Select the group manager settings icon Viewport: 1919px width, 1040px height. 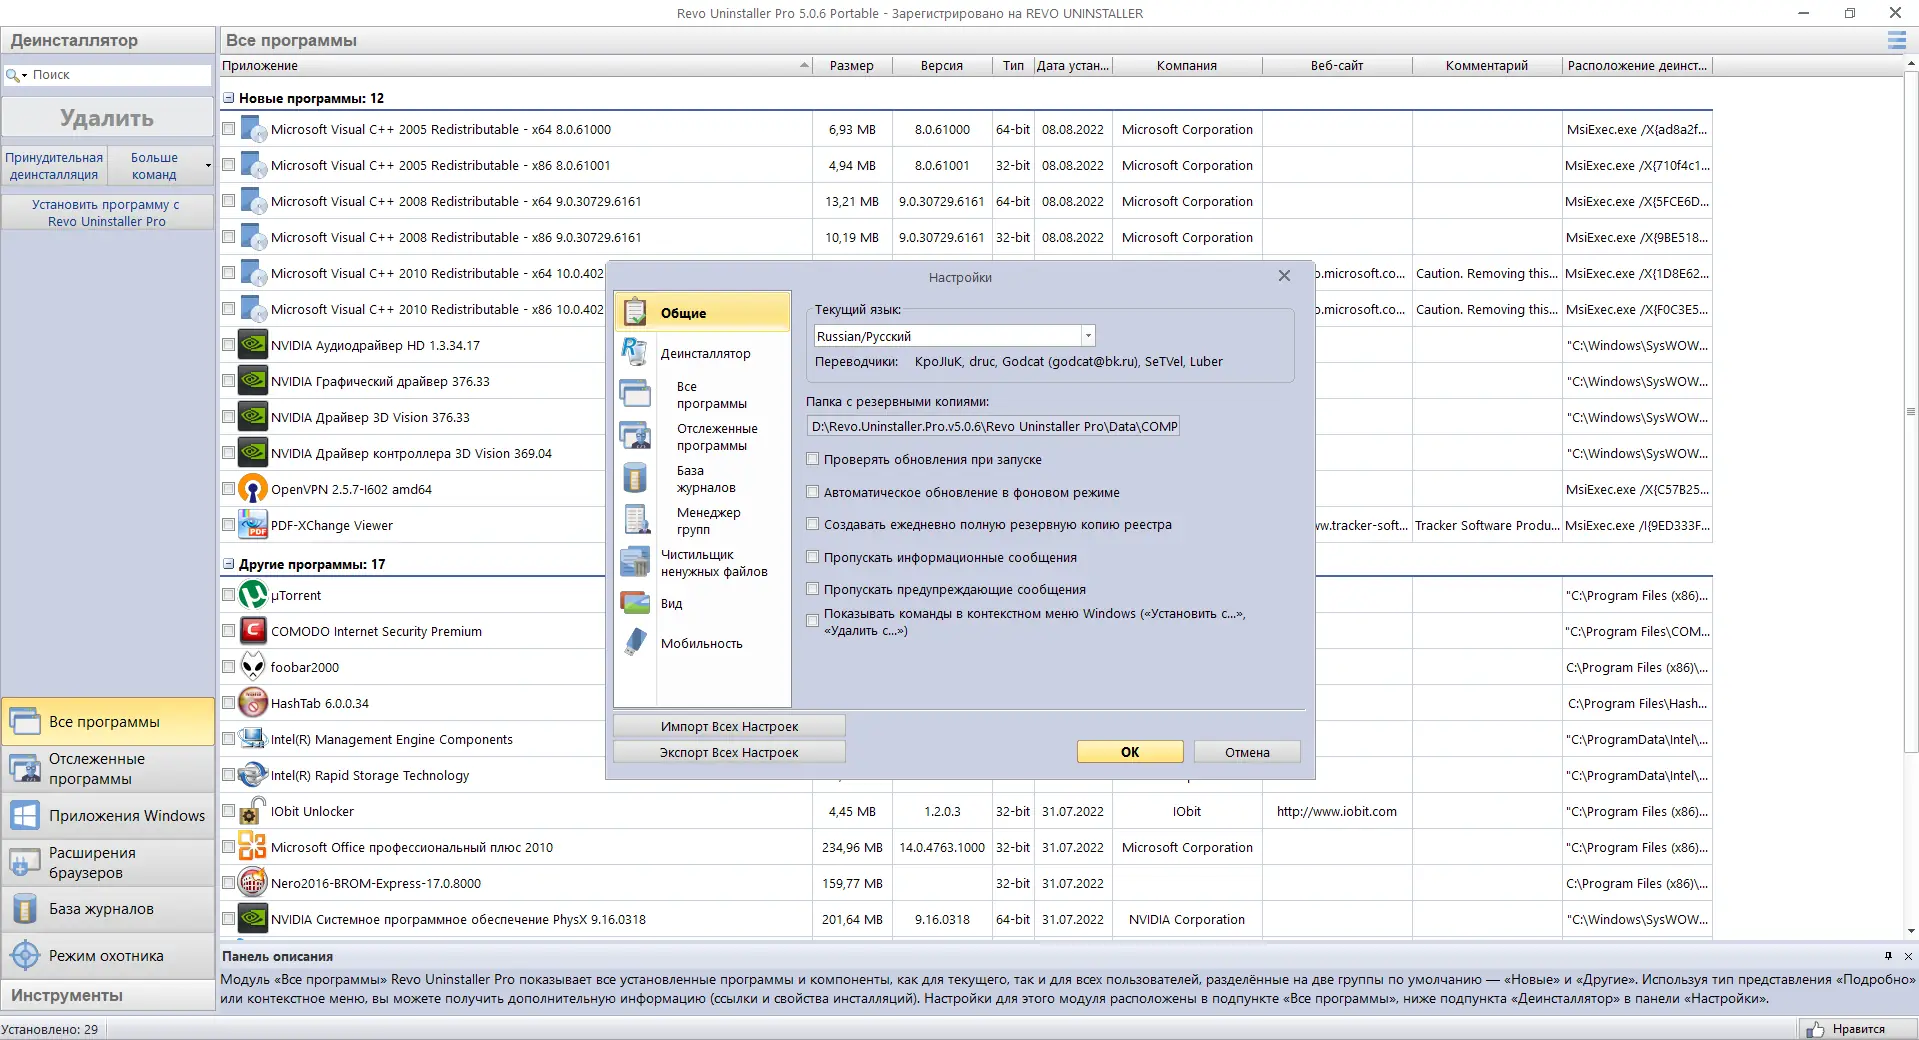click(635, 520)
